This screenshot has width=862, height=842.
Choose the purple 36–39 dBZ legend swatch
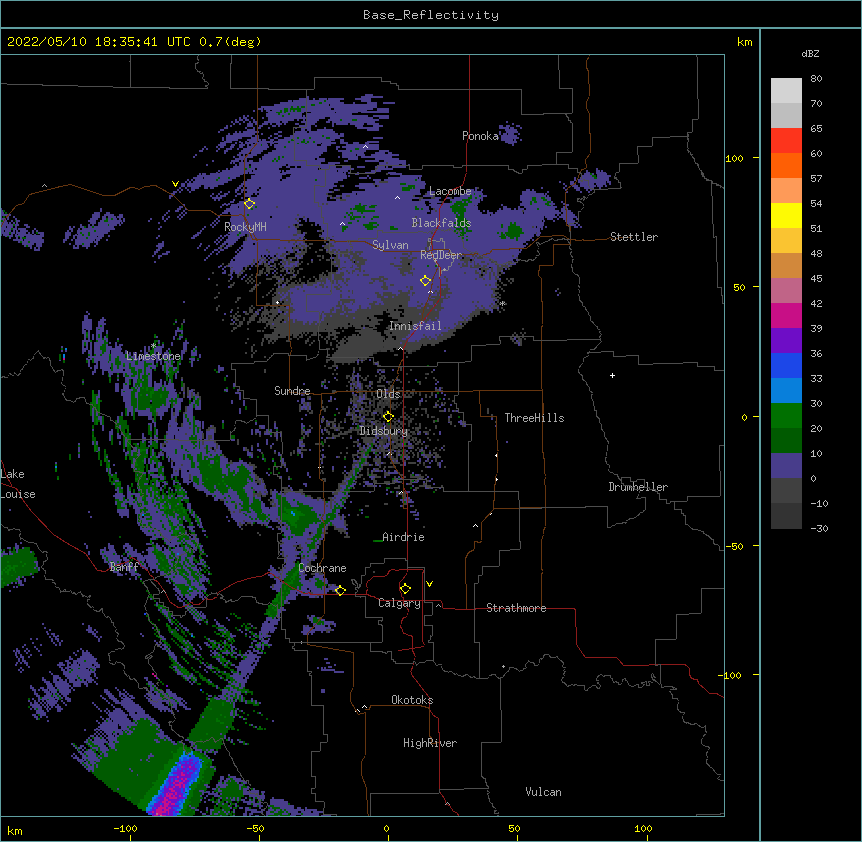pos(786,341)
